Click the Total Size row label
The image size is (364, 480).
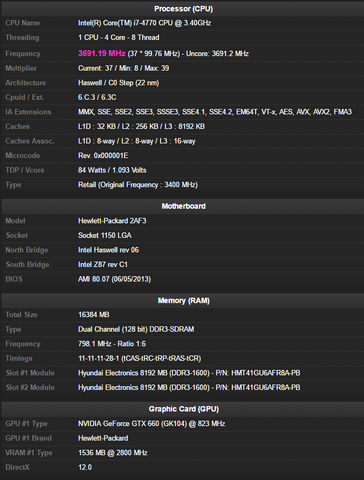coord(21,315)
